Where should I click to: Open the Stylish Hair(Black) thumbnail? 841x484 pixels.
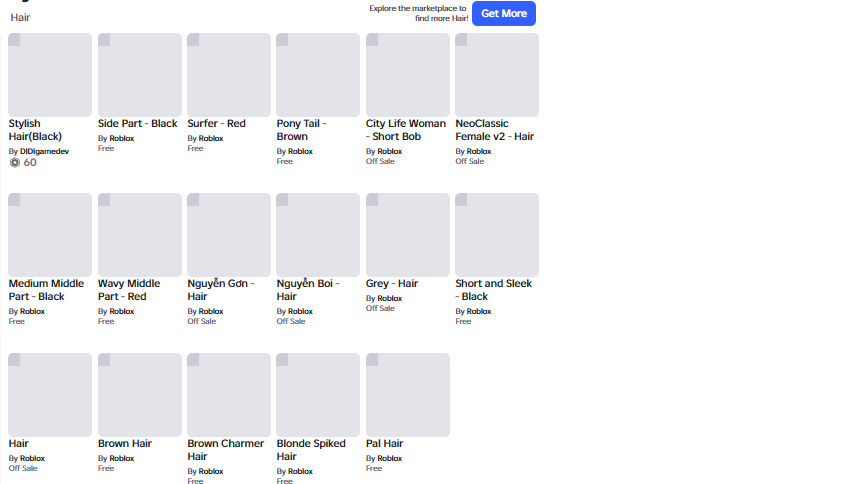pyautogui.click(x=50, y=75)
